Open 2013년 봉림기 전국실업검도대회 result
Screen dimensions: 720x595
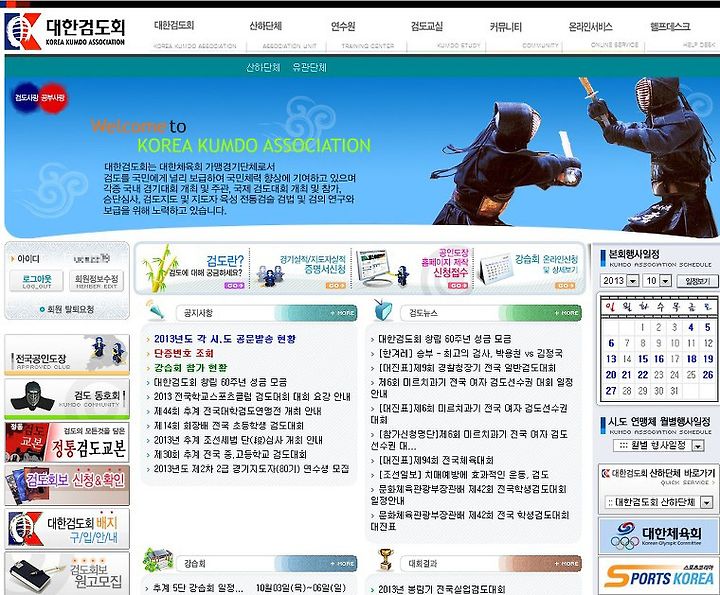click(442, 589)
